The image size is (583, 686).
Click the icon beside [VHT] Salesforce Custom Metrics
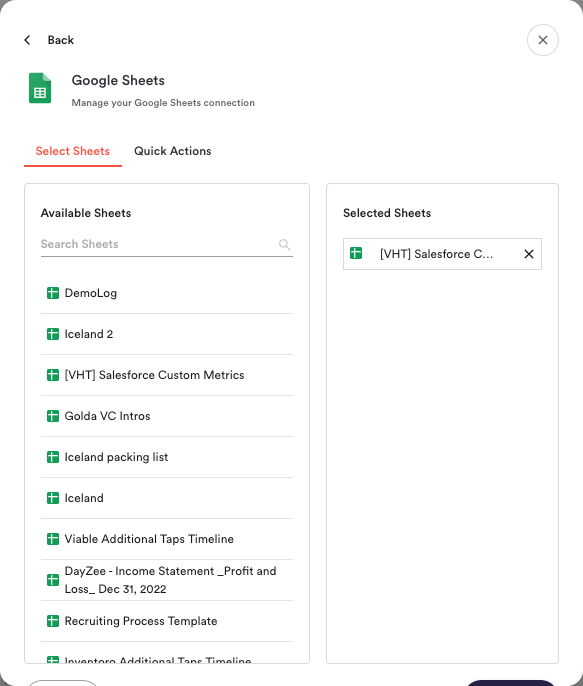tap(53, 375)
